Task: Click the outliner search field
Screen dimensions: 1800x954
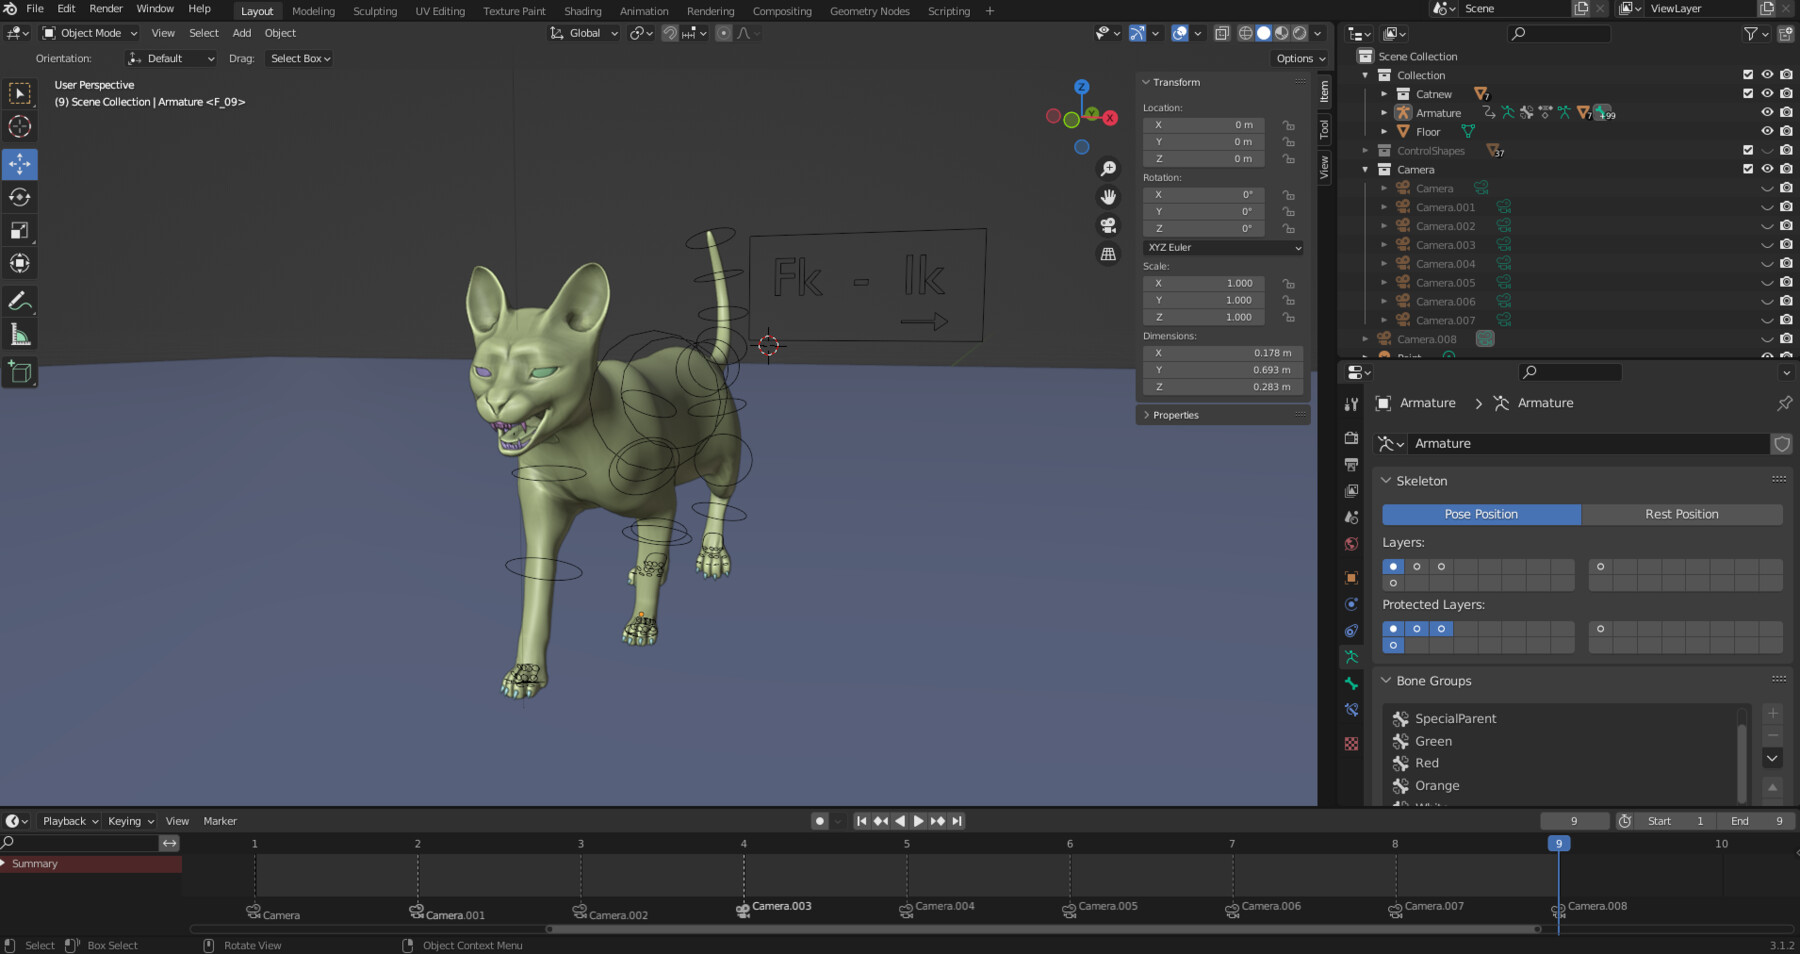Action: pos(1558,33)
